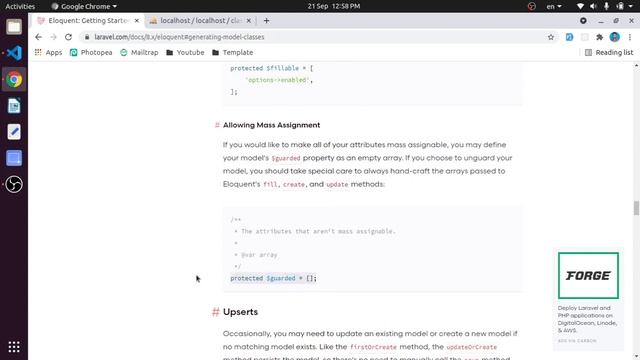Click the inline $guarded code word
The image size is (640, 360).
click(x=286, y=158)
